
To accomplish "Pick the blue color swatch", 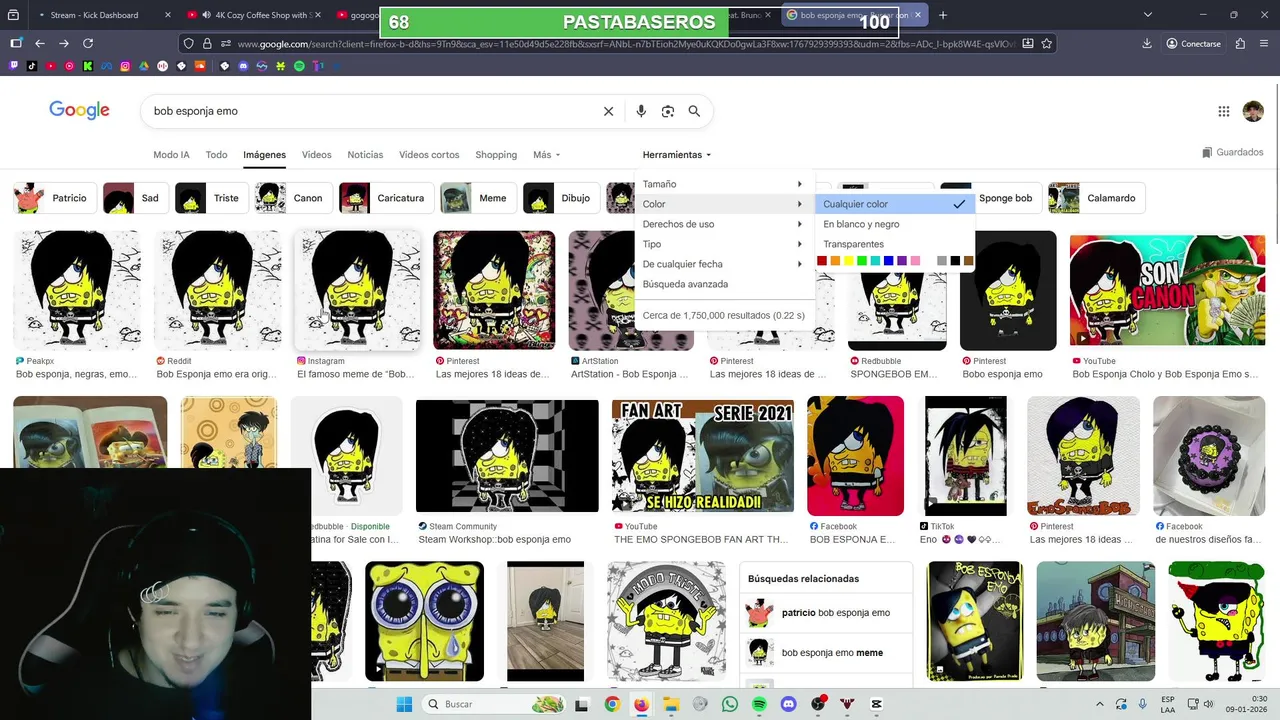I will pos(888,261).
